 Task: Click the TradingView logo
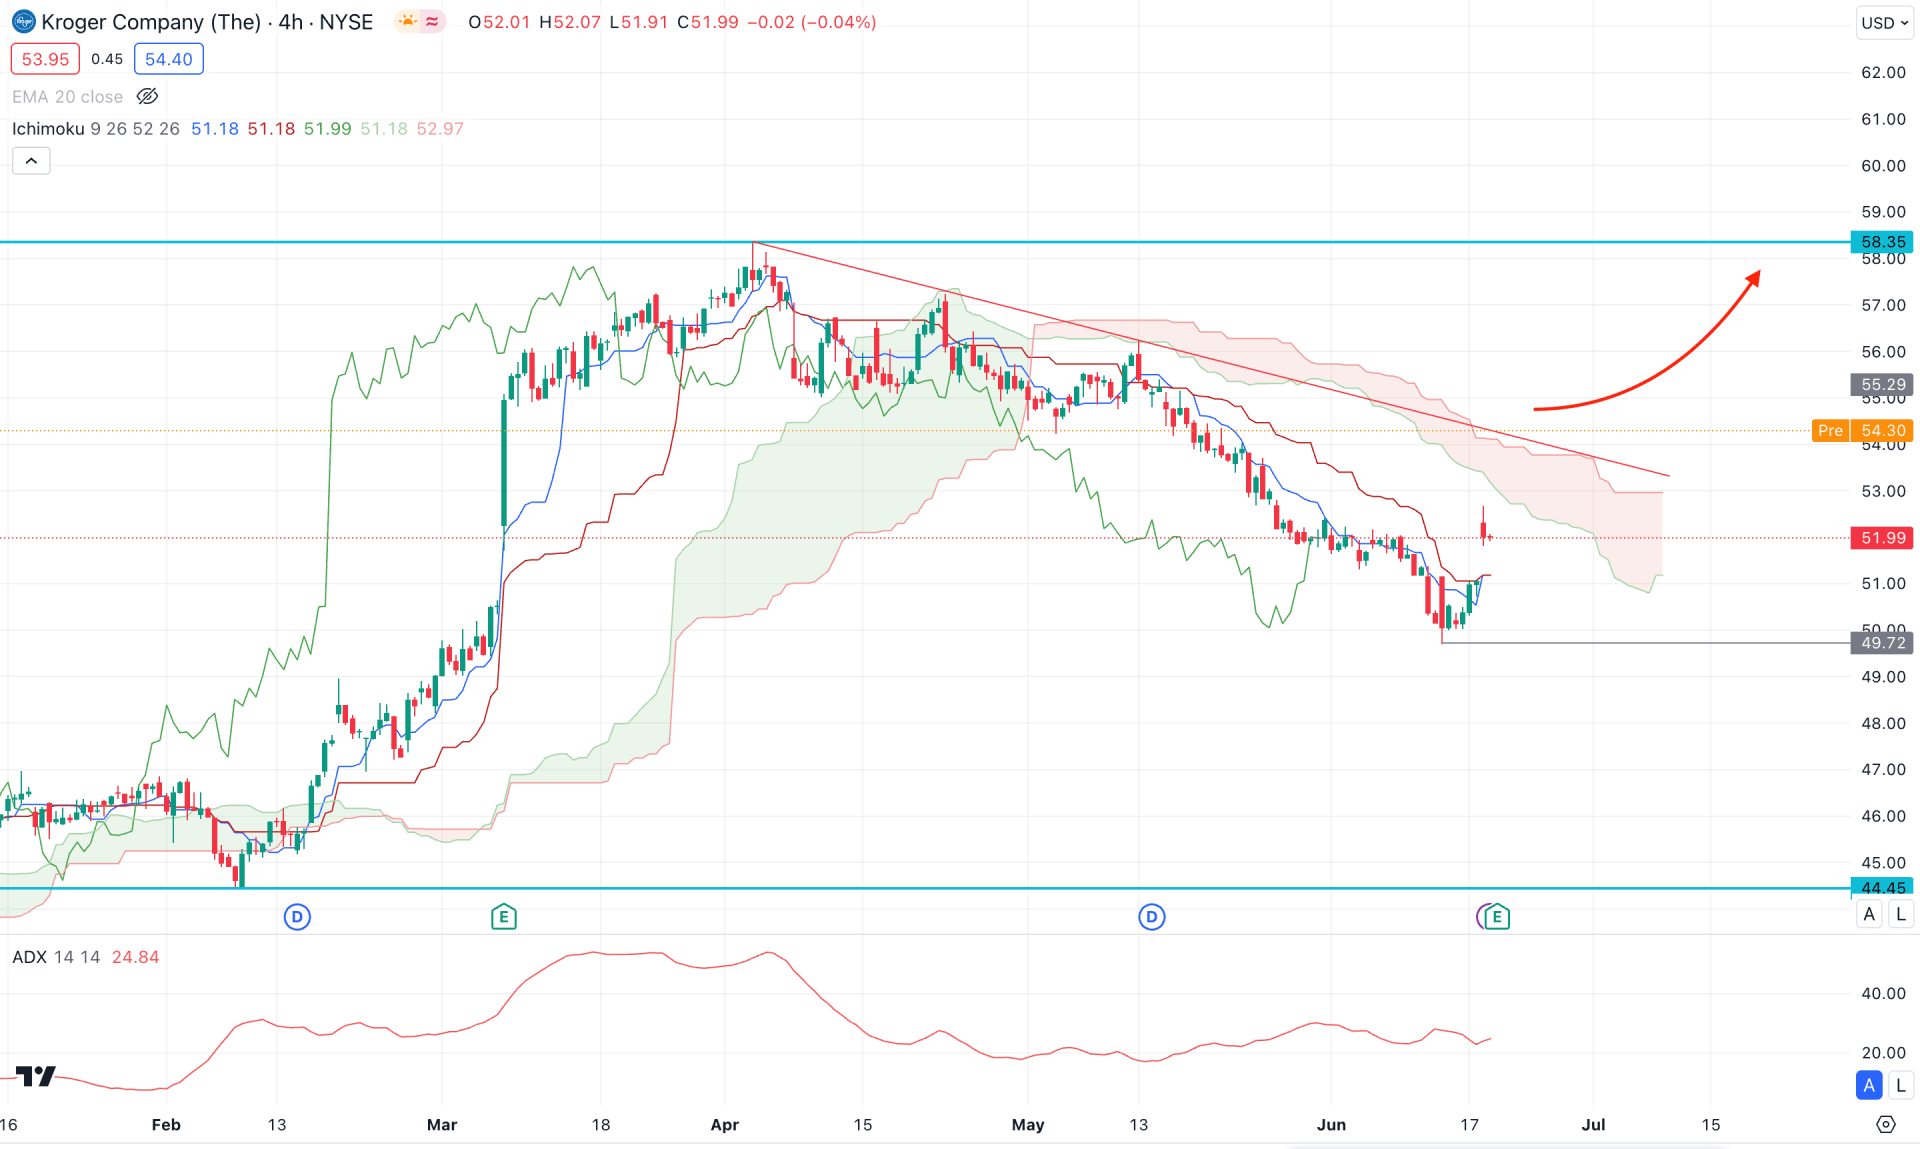35,1076
